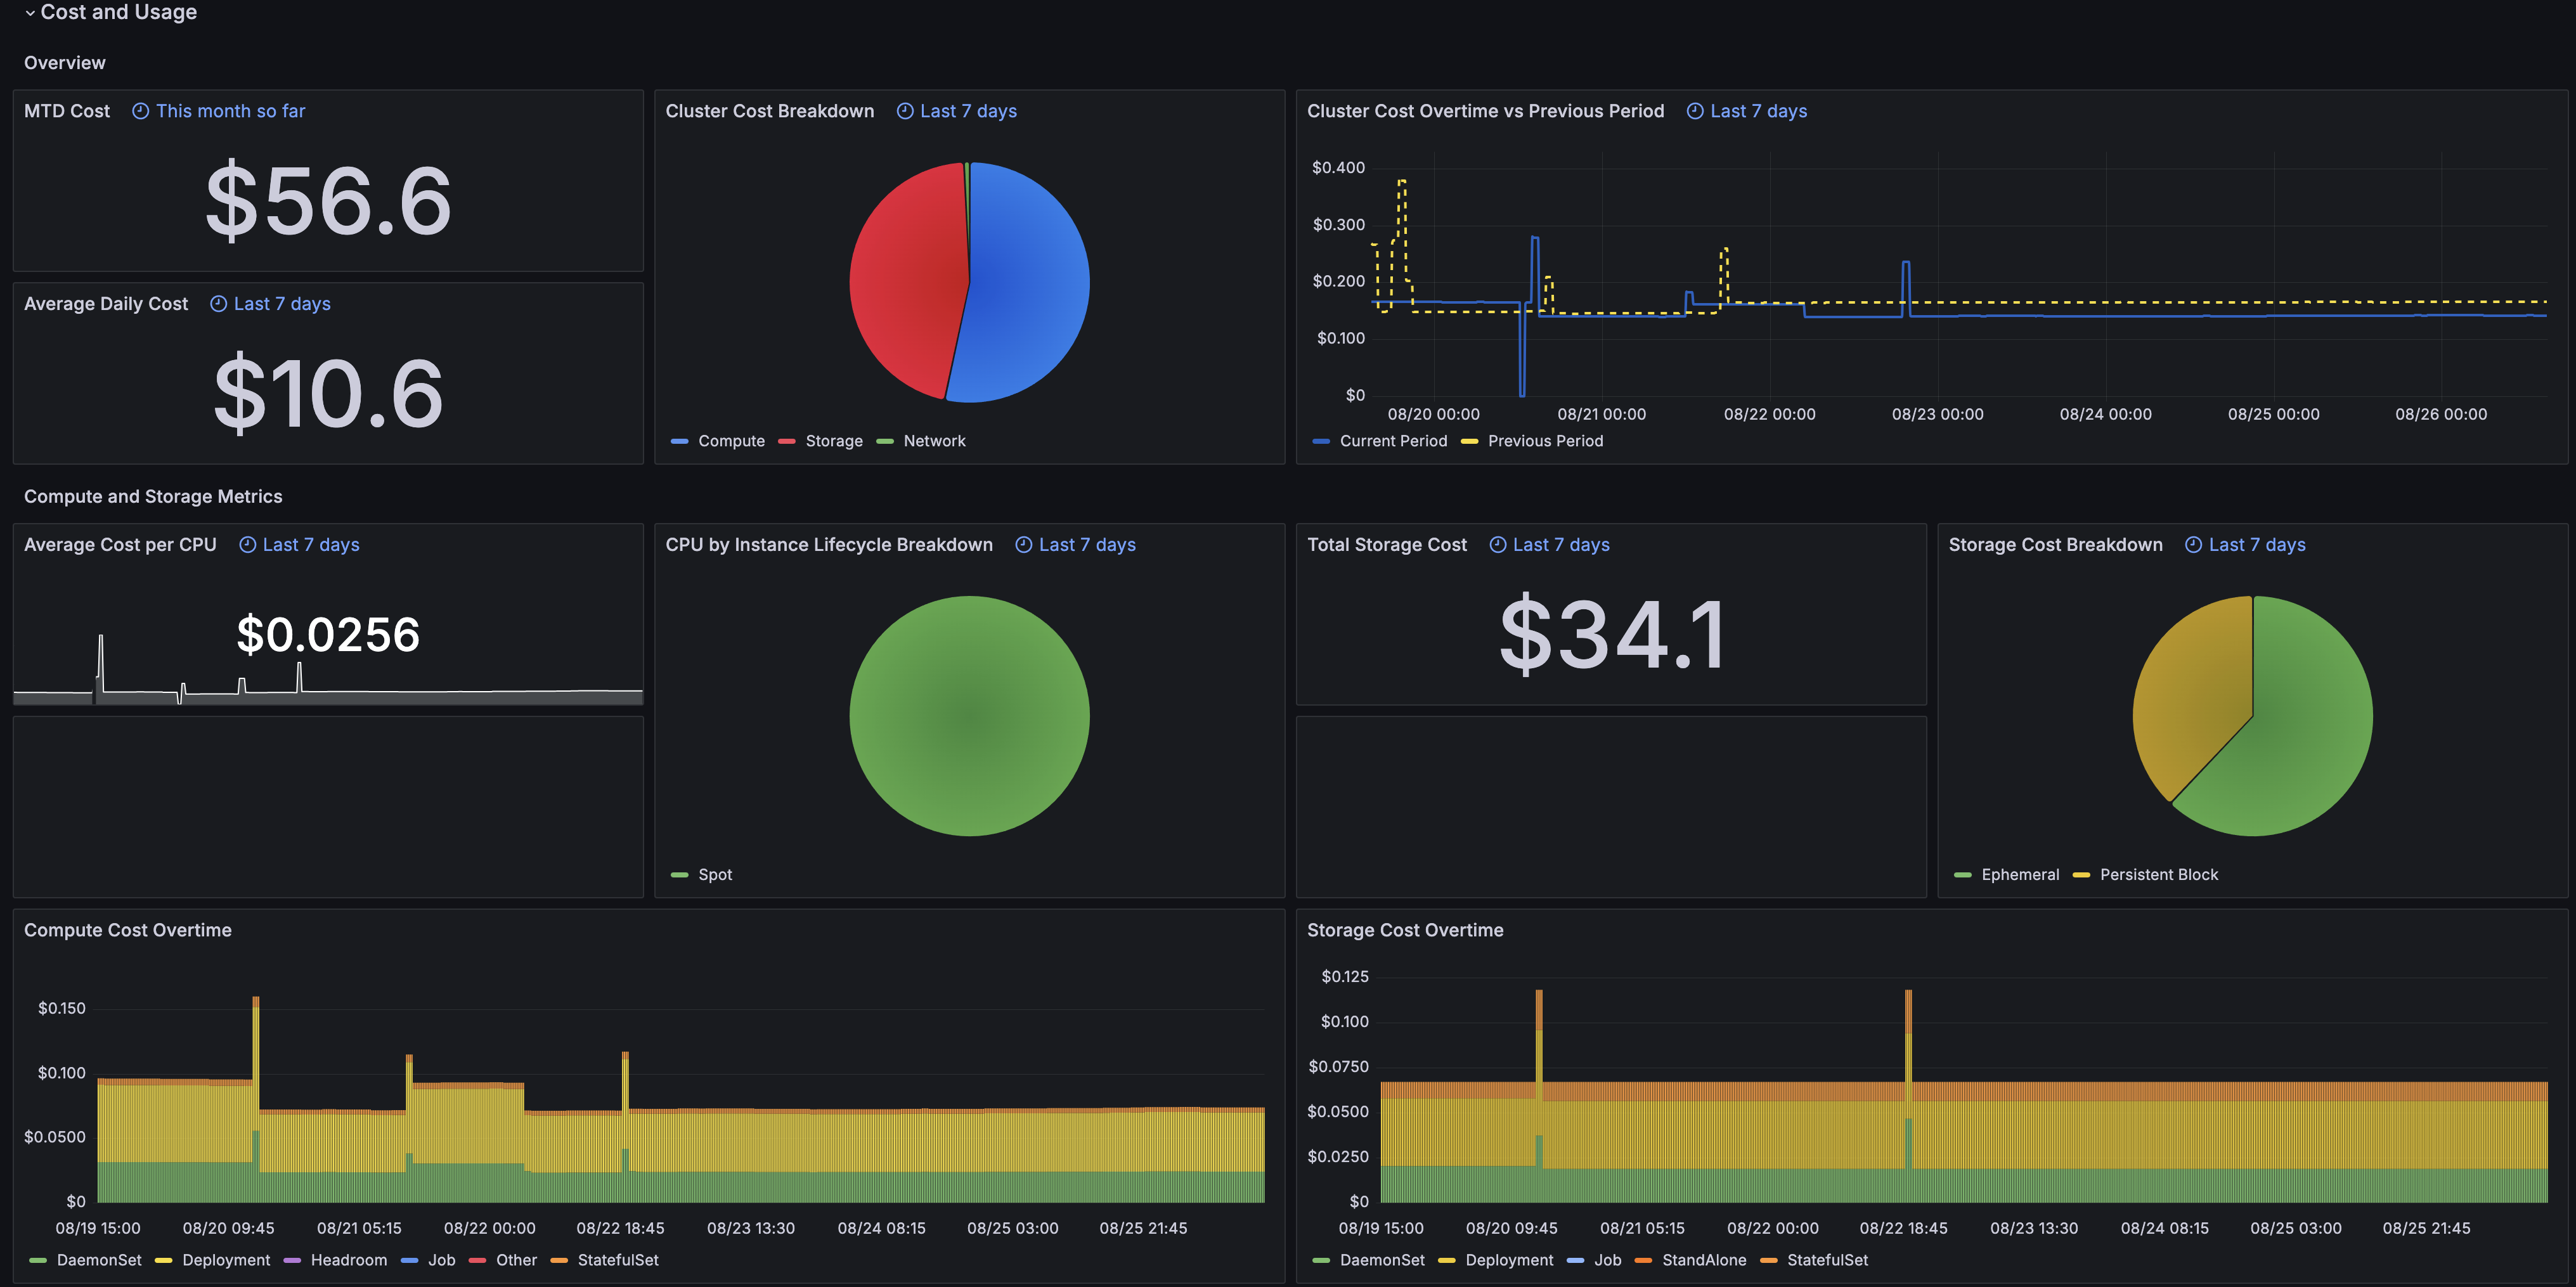This screenshot has height=1287, width=2576.
Task: Open the Storage Cost Overtime panel title menu
Action: (1405, 930)
